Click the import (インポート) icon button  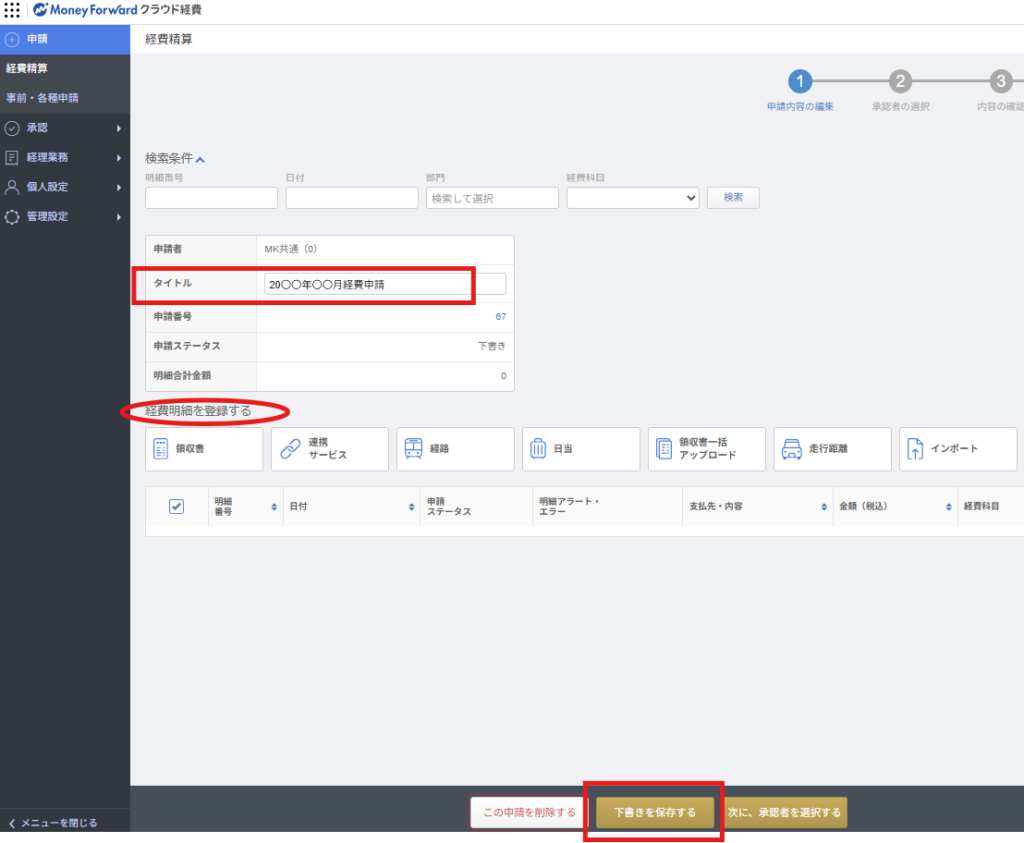957,449
